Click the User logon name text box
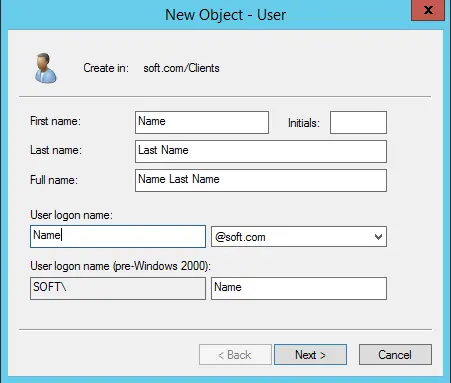This screenshot has width=451, height=383. point(118,236)
